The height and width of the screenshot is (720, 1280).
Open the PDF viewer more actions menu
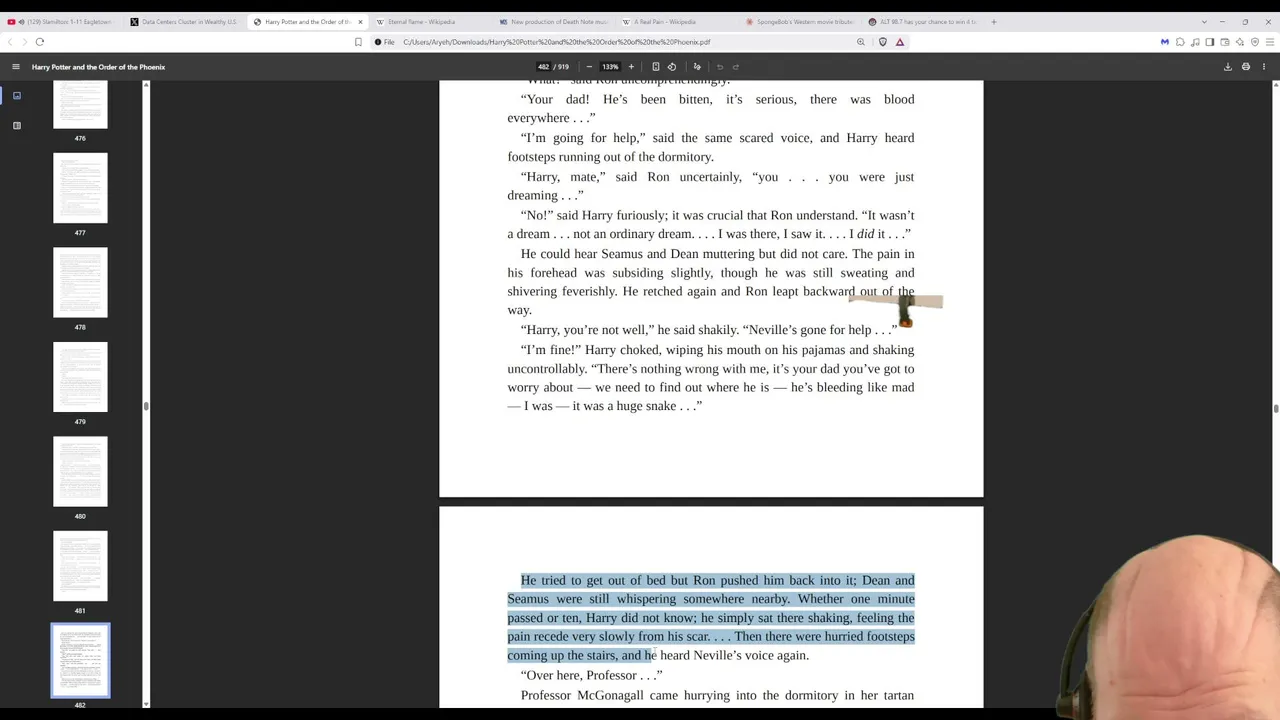[1264, 67]
